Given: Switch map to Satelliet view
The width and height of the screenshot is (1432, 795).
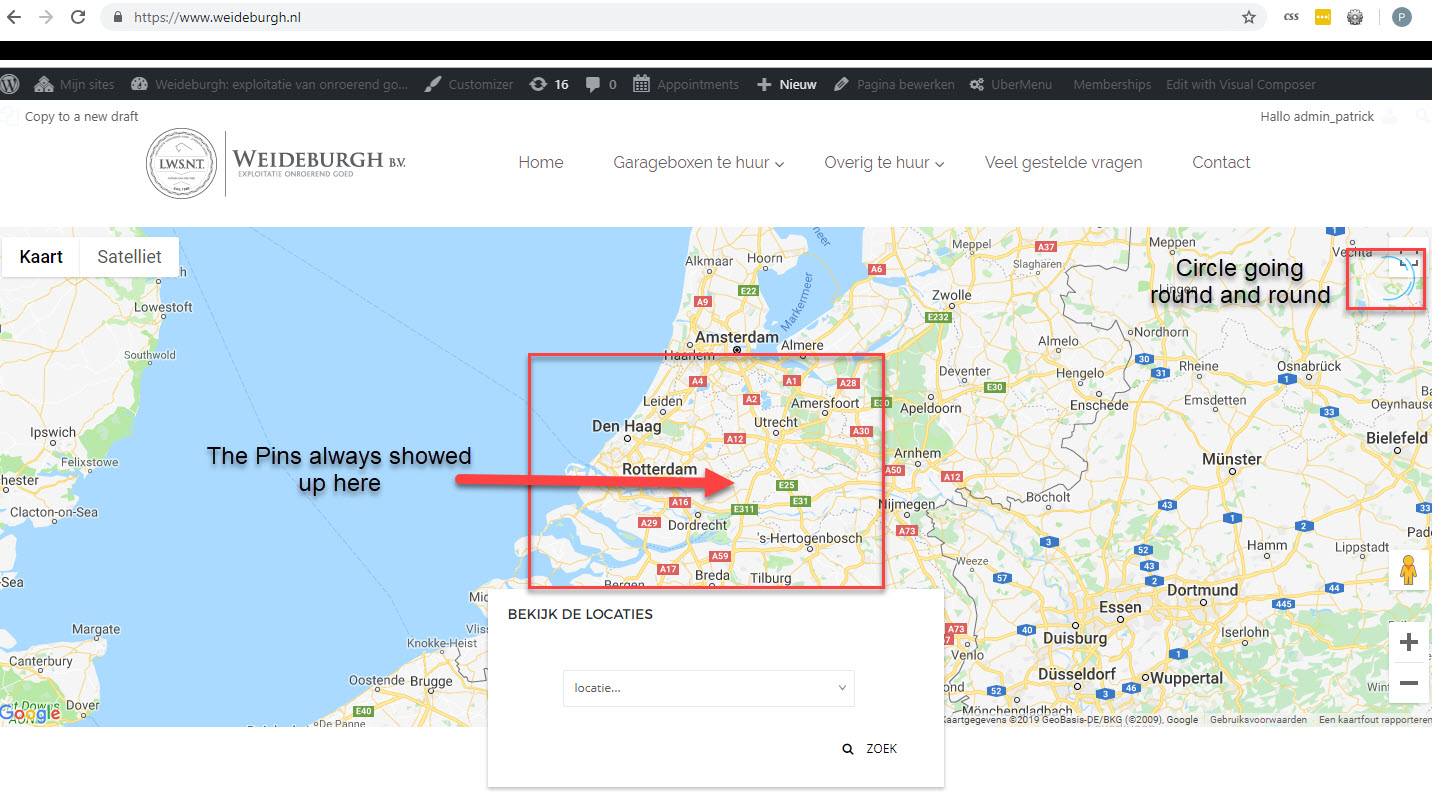Looking at the screenshot, I should [128, 256].
